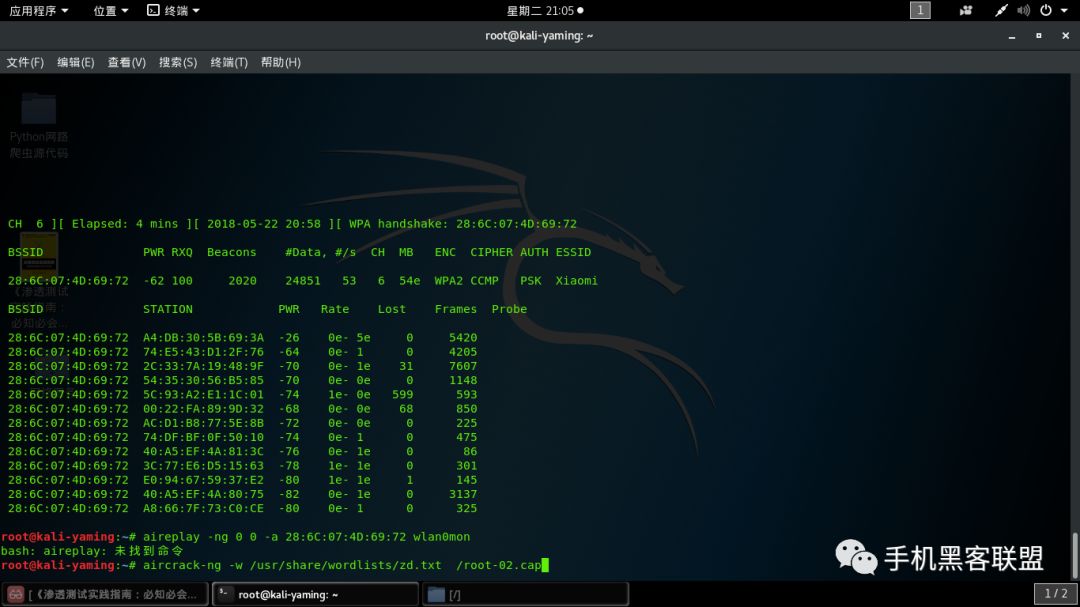The image size is (1080, 607).
Task: Switch to the [/] file manager taskbar entry
Action: (526, 594)
